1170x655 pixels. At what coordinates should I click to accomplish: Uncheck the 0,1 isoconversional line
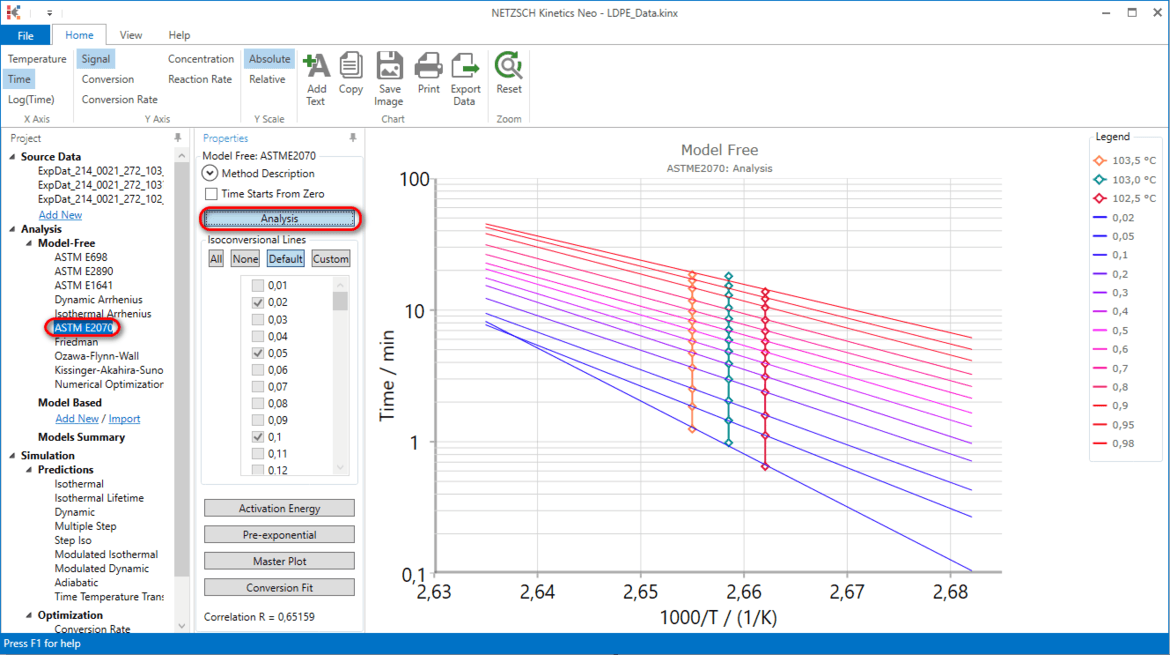257,437
